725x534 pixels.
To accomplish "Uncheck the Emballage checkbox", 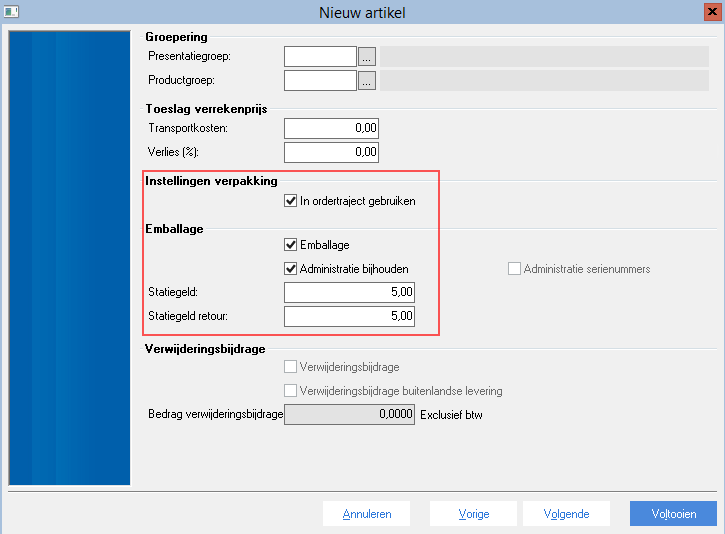I will (x=290, y=245).
